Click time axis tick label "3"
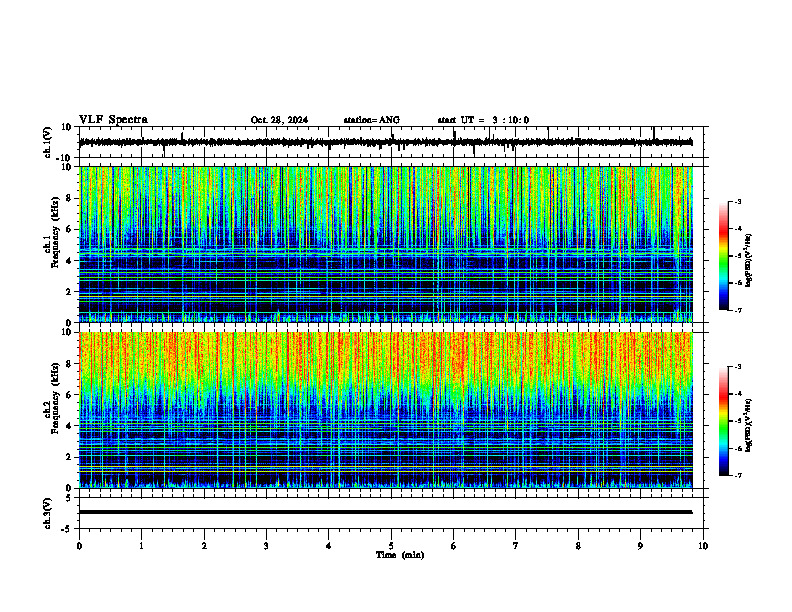The width and height of the screenshot is (792, 612). [266, 546]
